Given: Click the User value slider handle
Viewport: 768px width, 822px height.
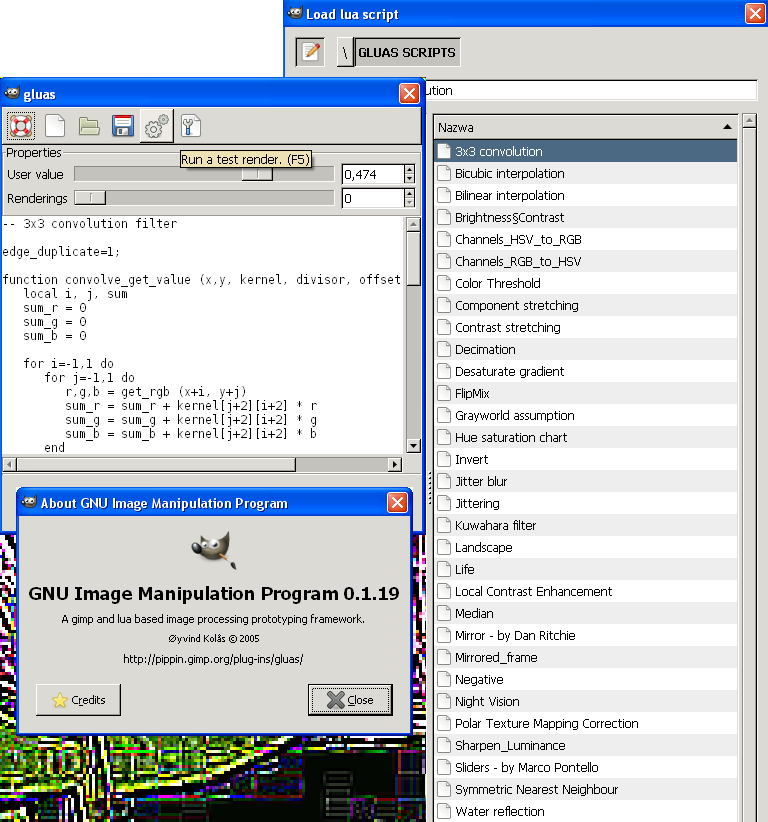Looking at the screenshot, I should (257, 175).
